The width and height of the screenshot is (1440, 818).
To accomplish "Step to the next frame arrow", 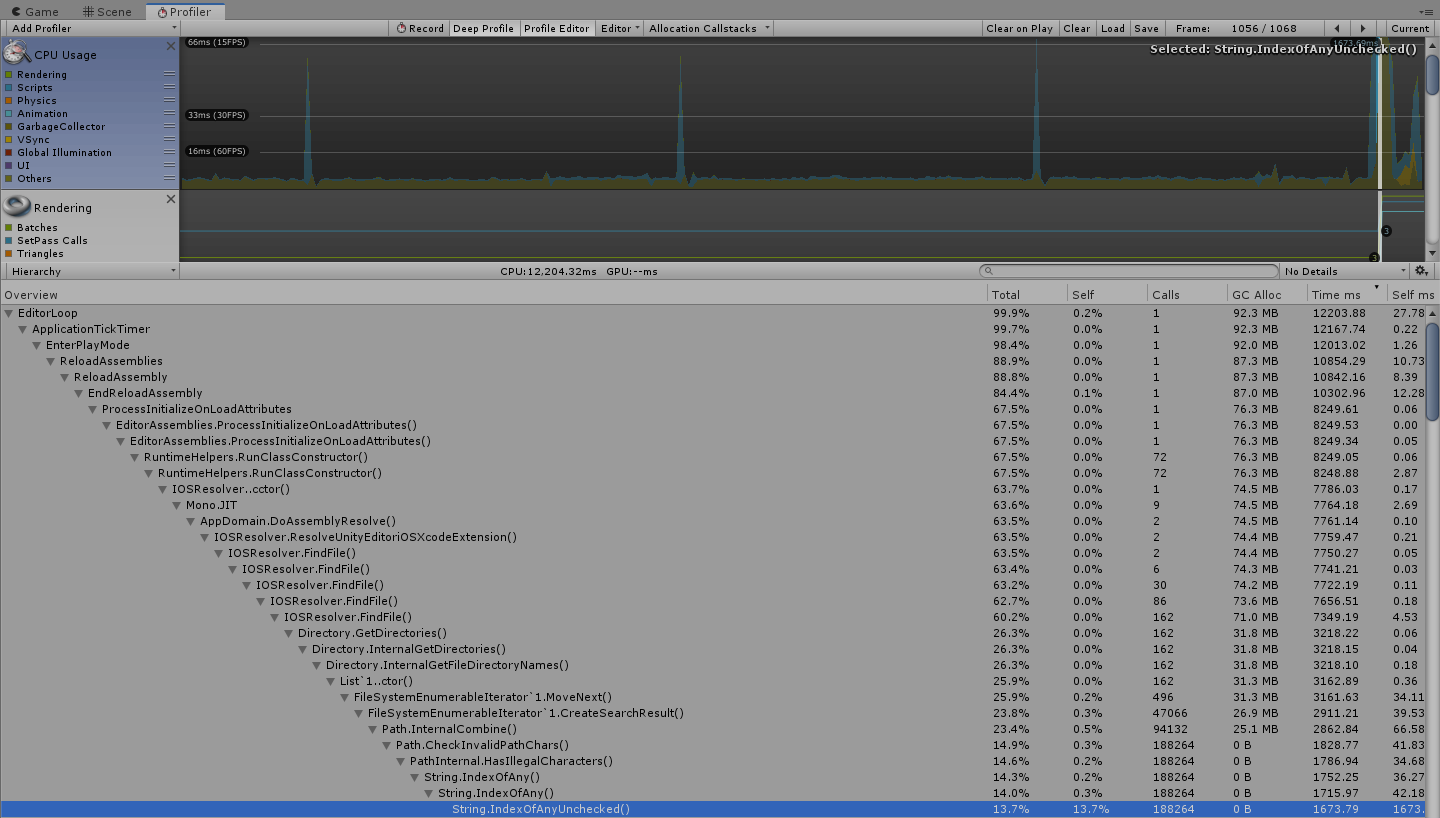I will point(1363,28).
